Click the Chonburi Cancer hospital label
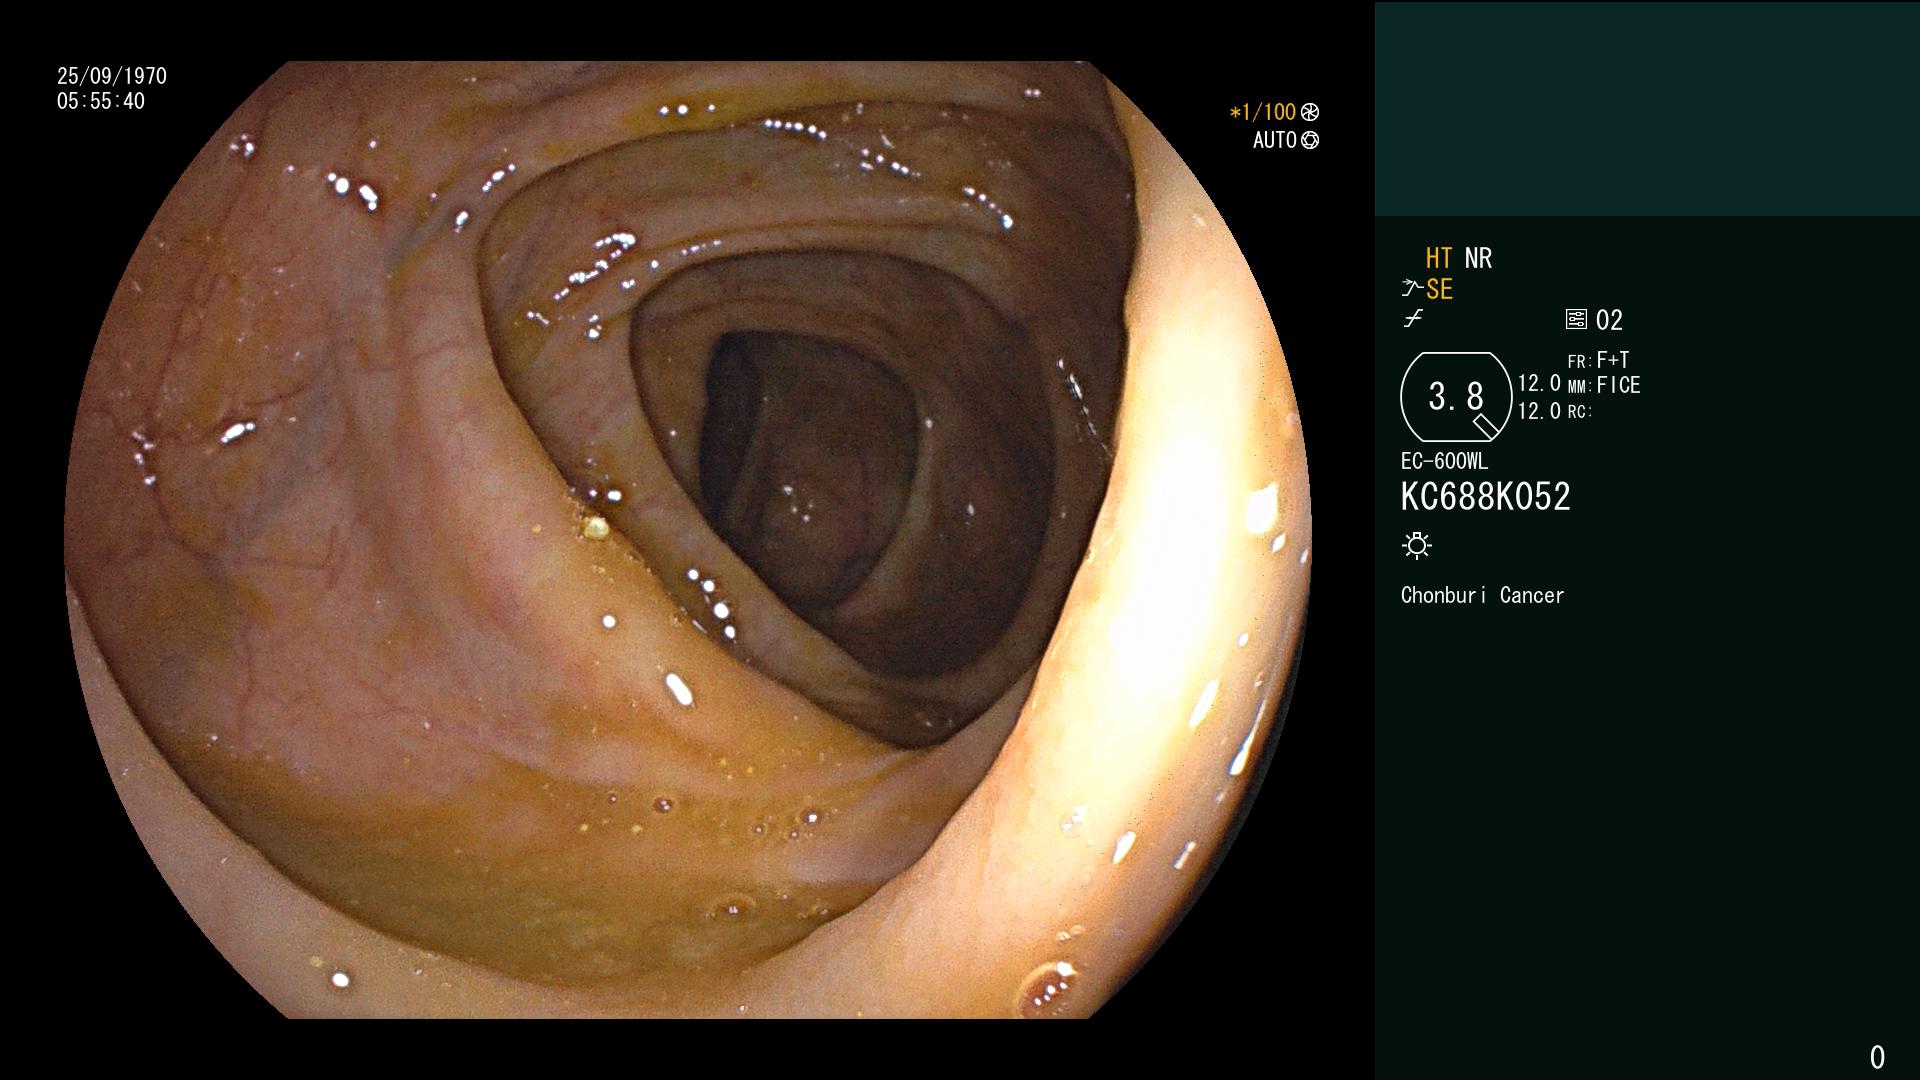This screenshot has width=1920, height=1080. [x=1482, y=595]
